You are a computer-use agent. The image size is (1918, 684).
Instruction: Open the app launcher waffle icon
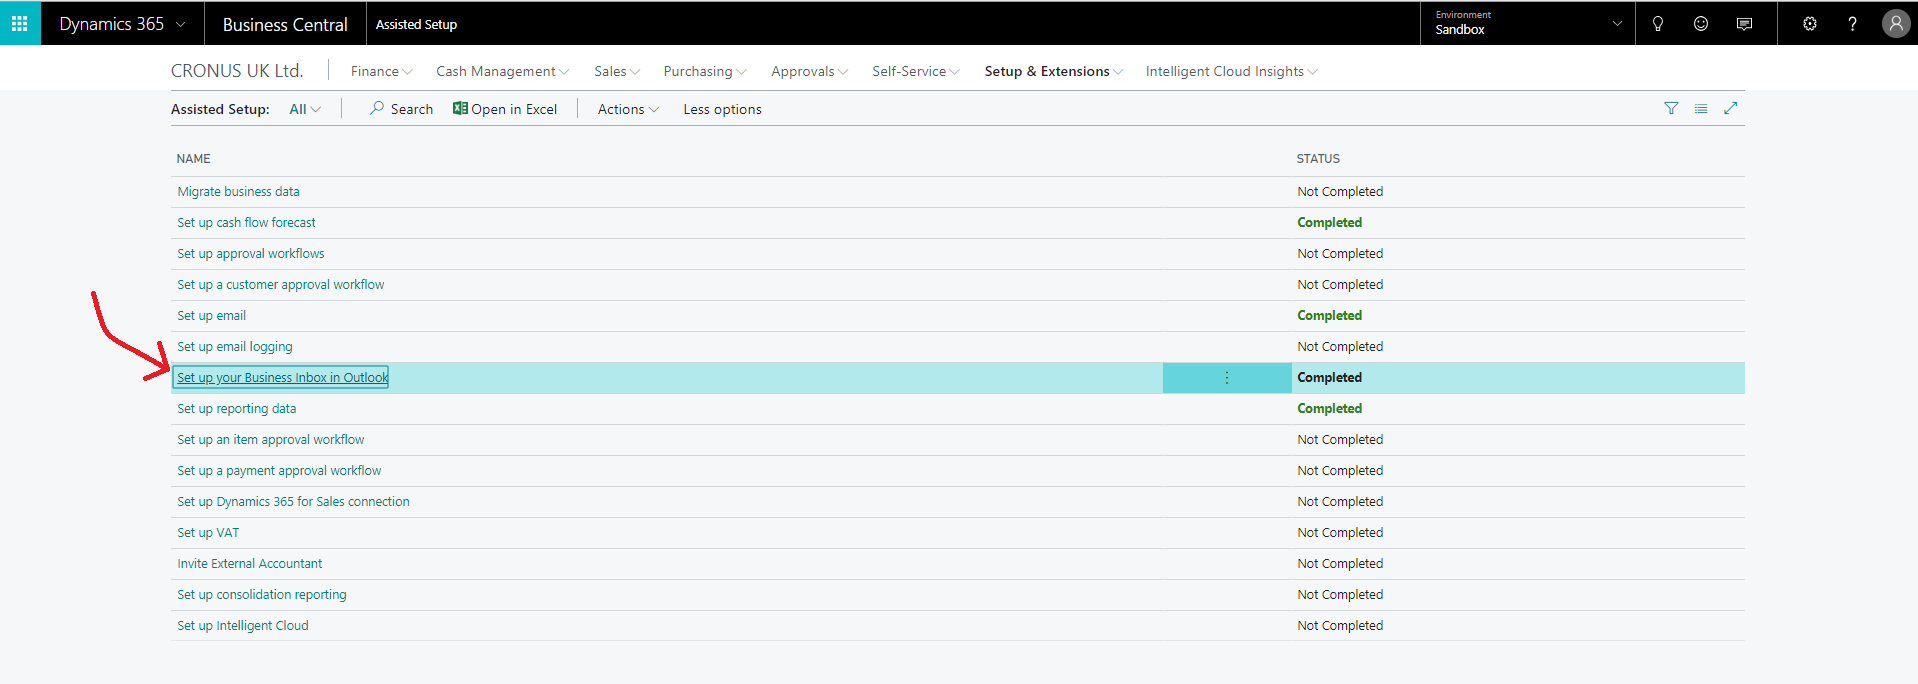click(20, 23)
